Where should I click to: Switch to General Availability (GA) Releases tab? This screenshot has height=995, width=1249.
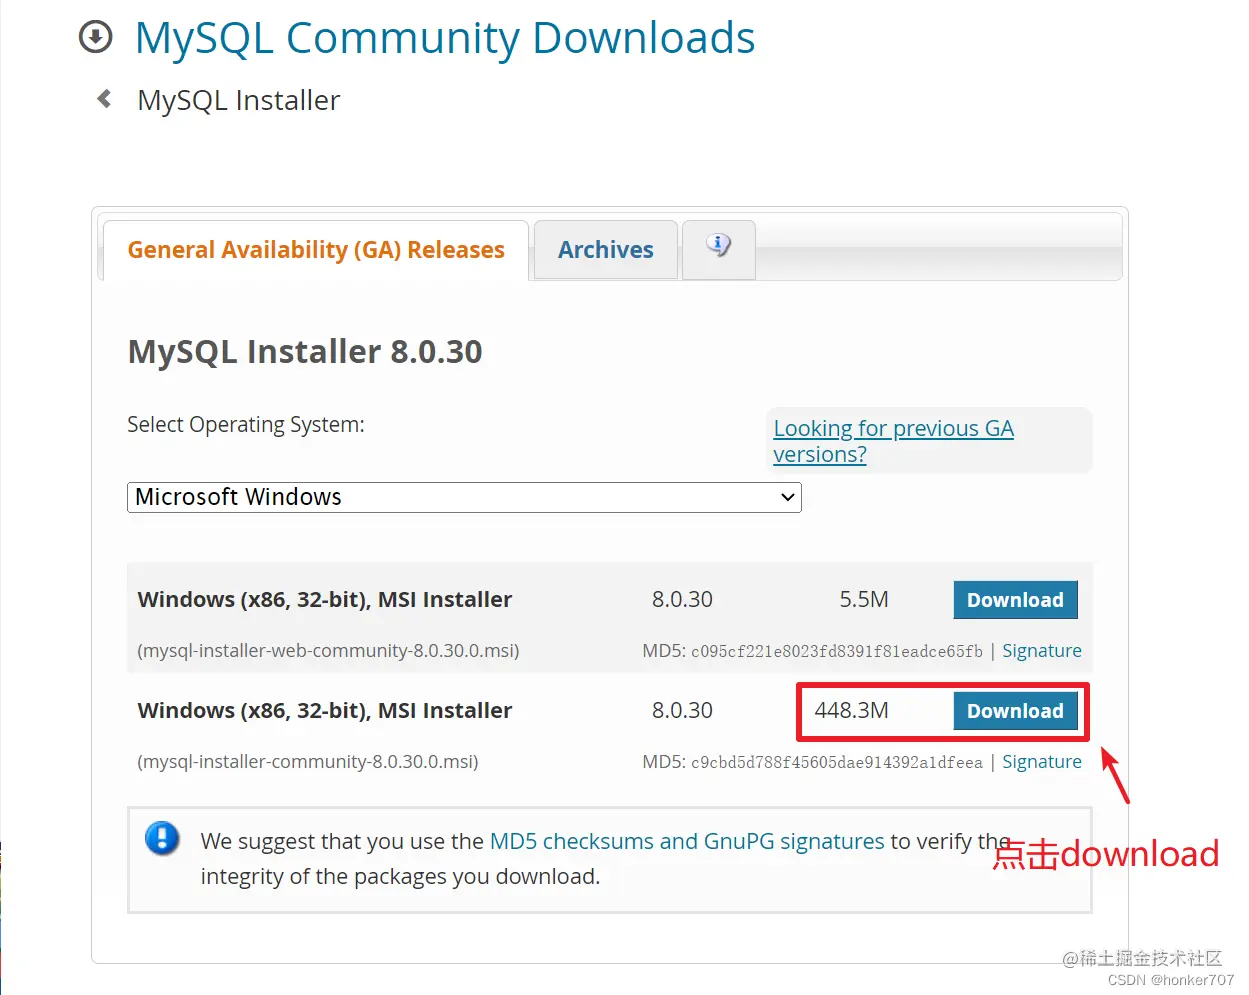tap(316, 250)
